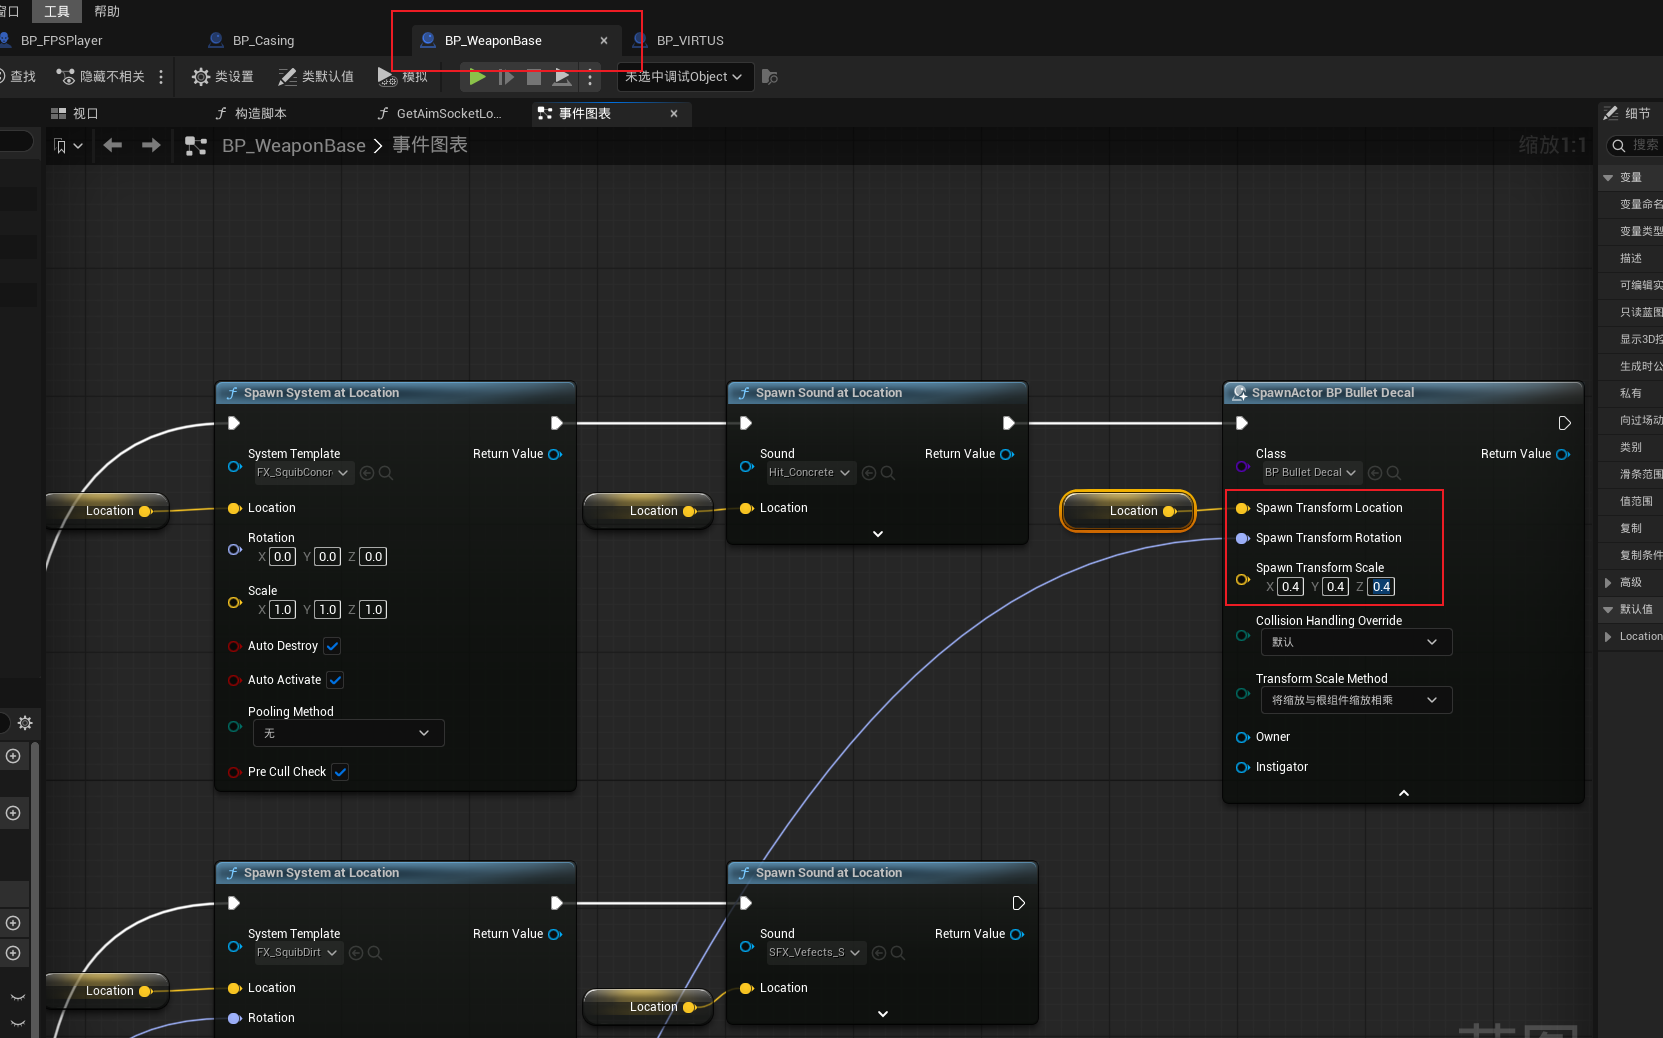Click the use-selected arrow beside FX_SquibConcr
This screenshot has height=1038, width=1663.
(x=367, y=473)
